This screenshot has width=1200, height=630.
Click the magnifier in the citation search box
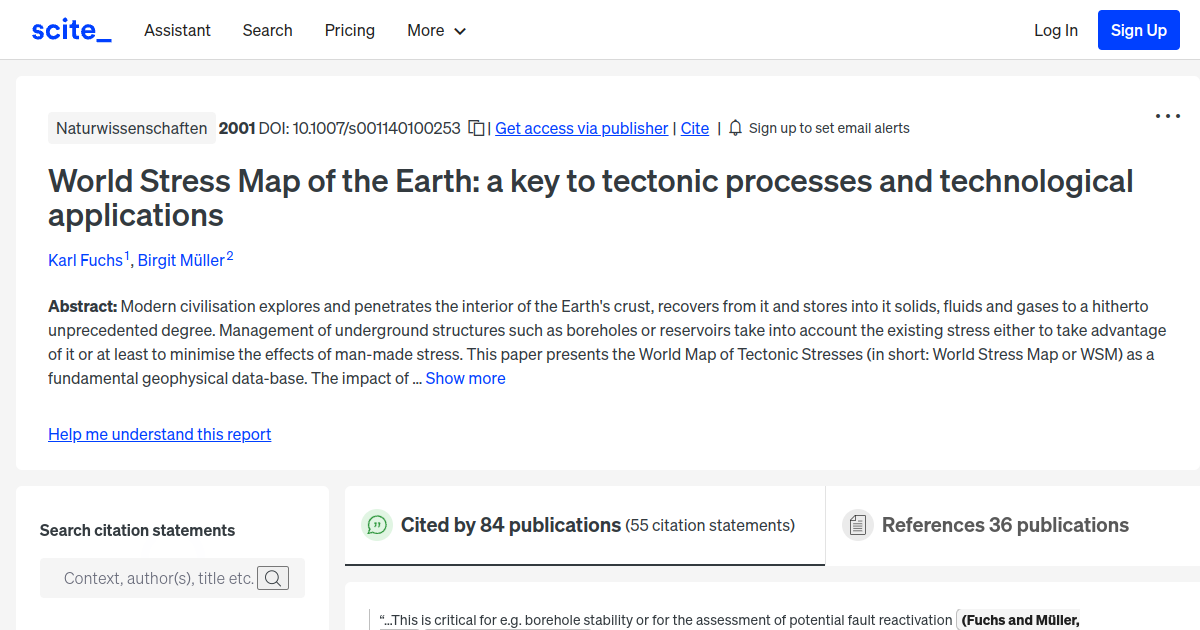pos(273,577)
